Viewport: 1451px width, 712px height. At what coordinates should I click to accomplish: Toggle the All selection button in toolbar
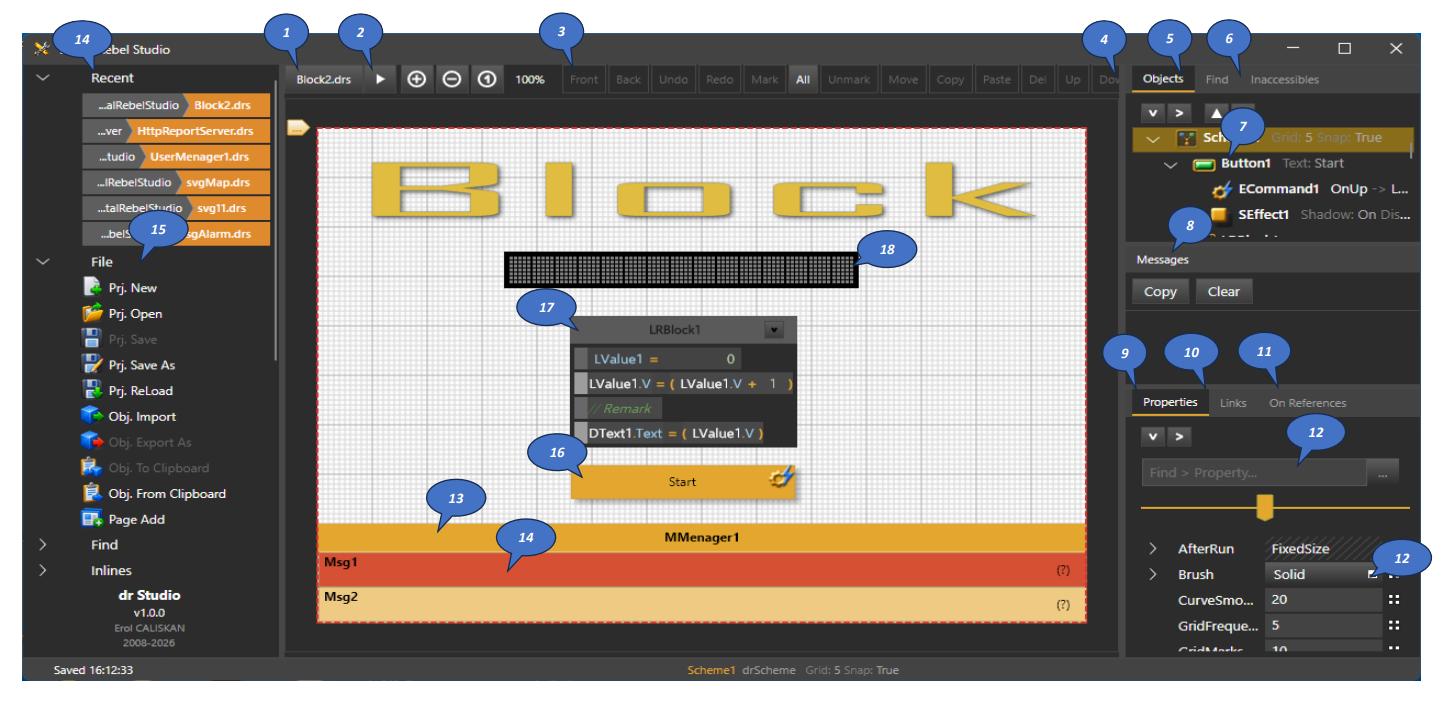pyautogui.click(x=803, y=79)
